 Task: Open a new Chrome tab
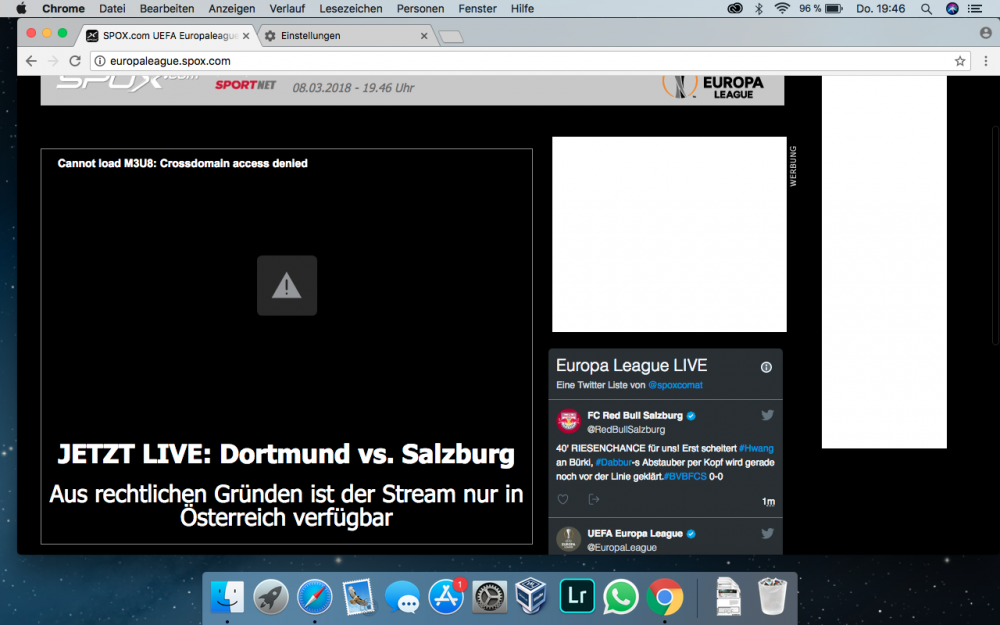coord(452,37)
